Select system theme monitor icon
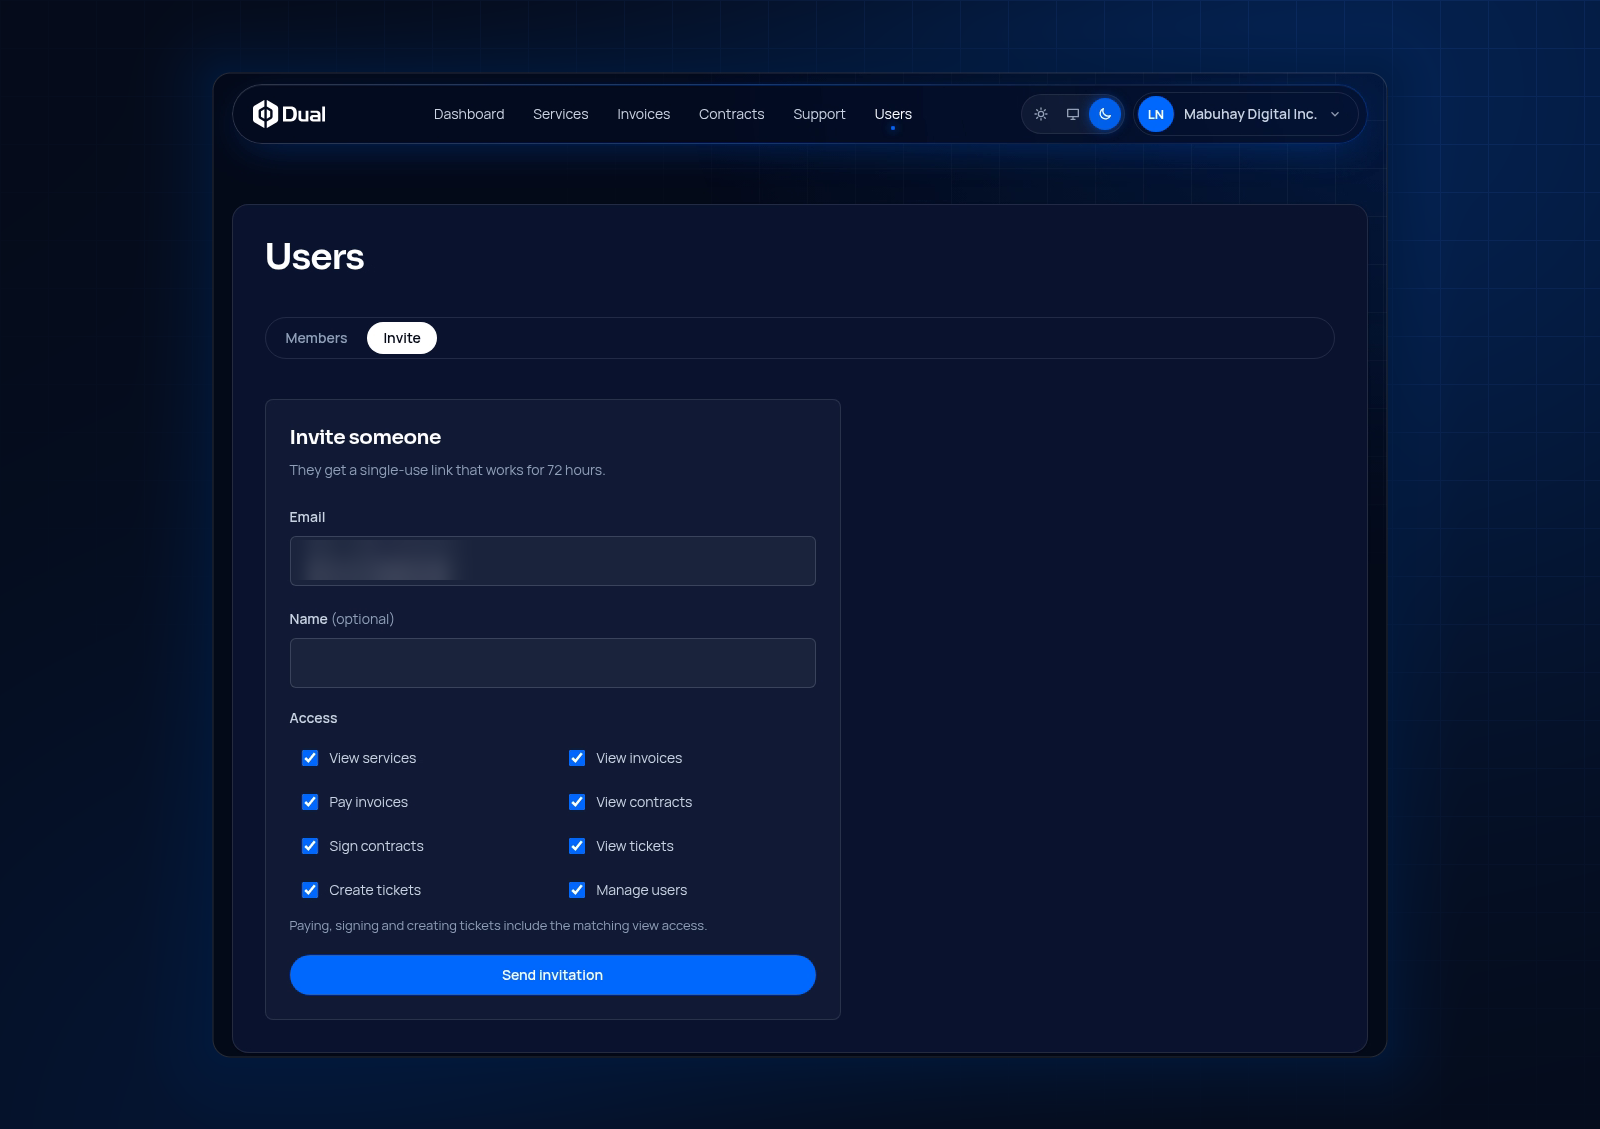Viewport: 1600px width, 1129px height. click(x=1073, y=114)
